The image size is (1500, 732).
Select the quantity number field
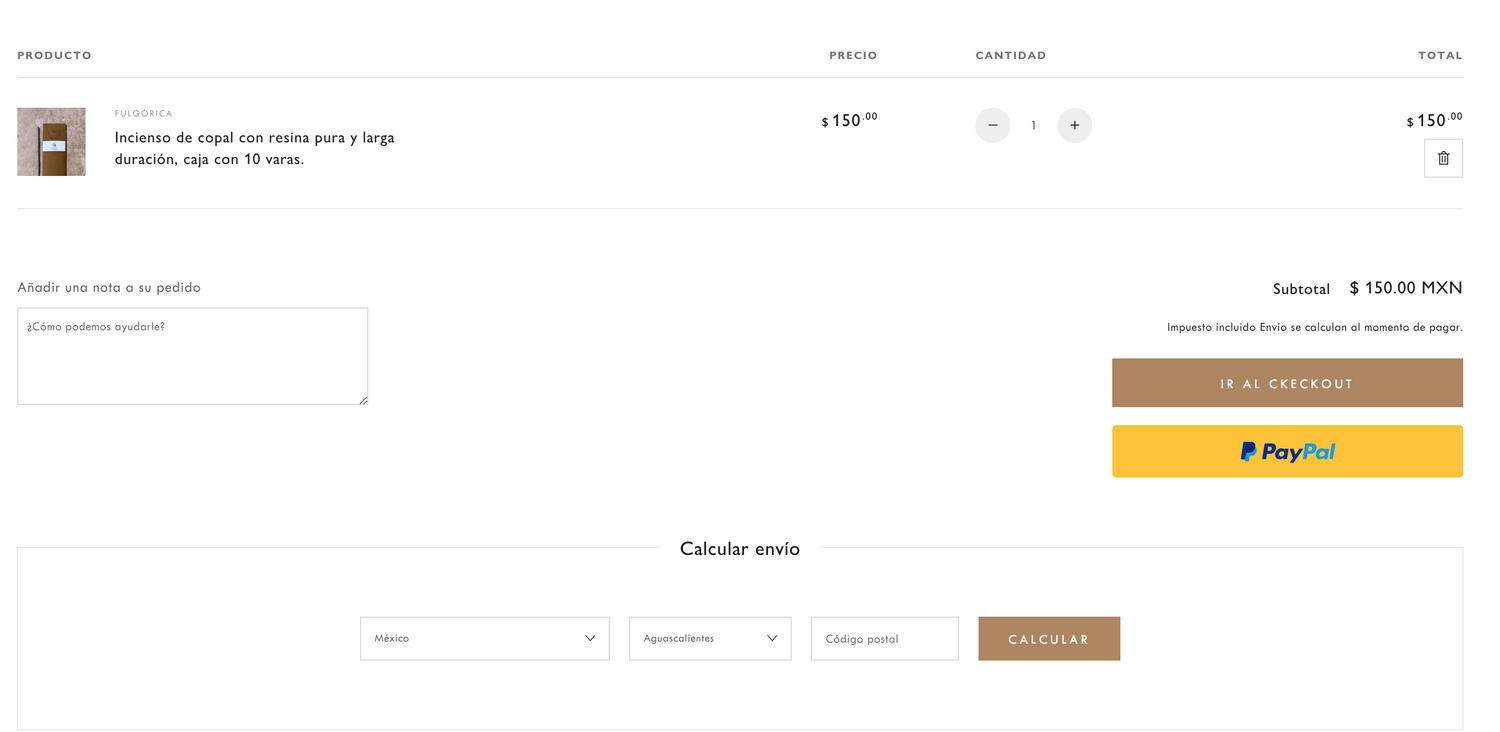click(1033, 125)
